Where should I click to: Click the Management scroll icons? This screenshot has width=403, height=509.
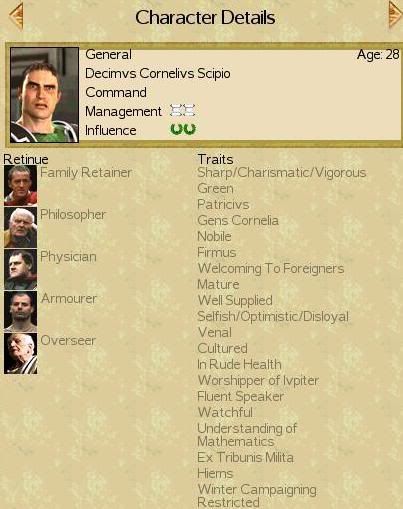click(x=182, y=110)
